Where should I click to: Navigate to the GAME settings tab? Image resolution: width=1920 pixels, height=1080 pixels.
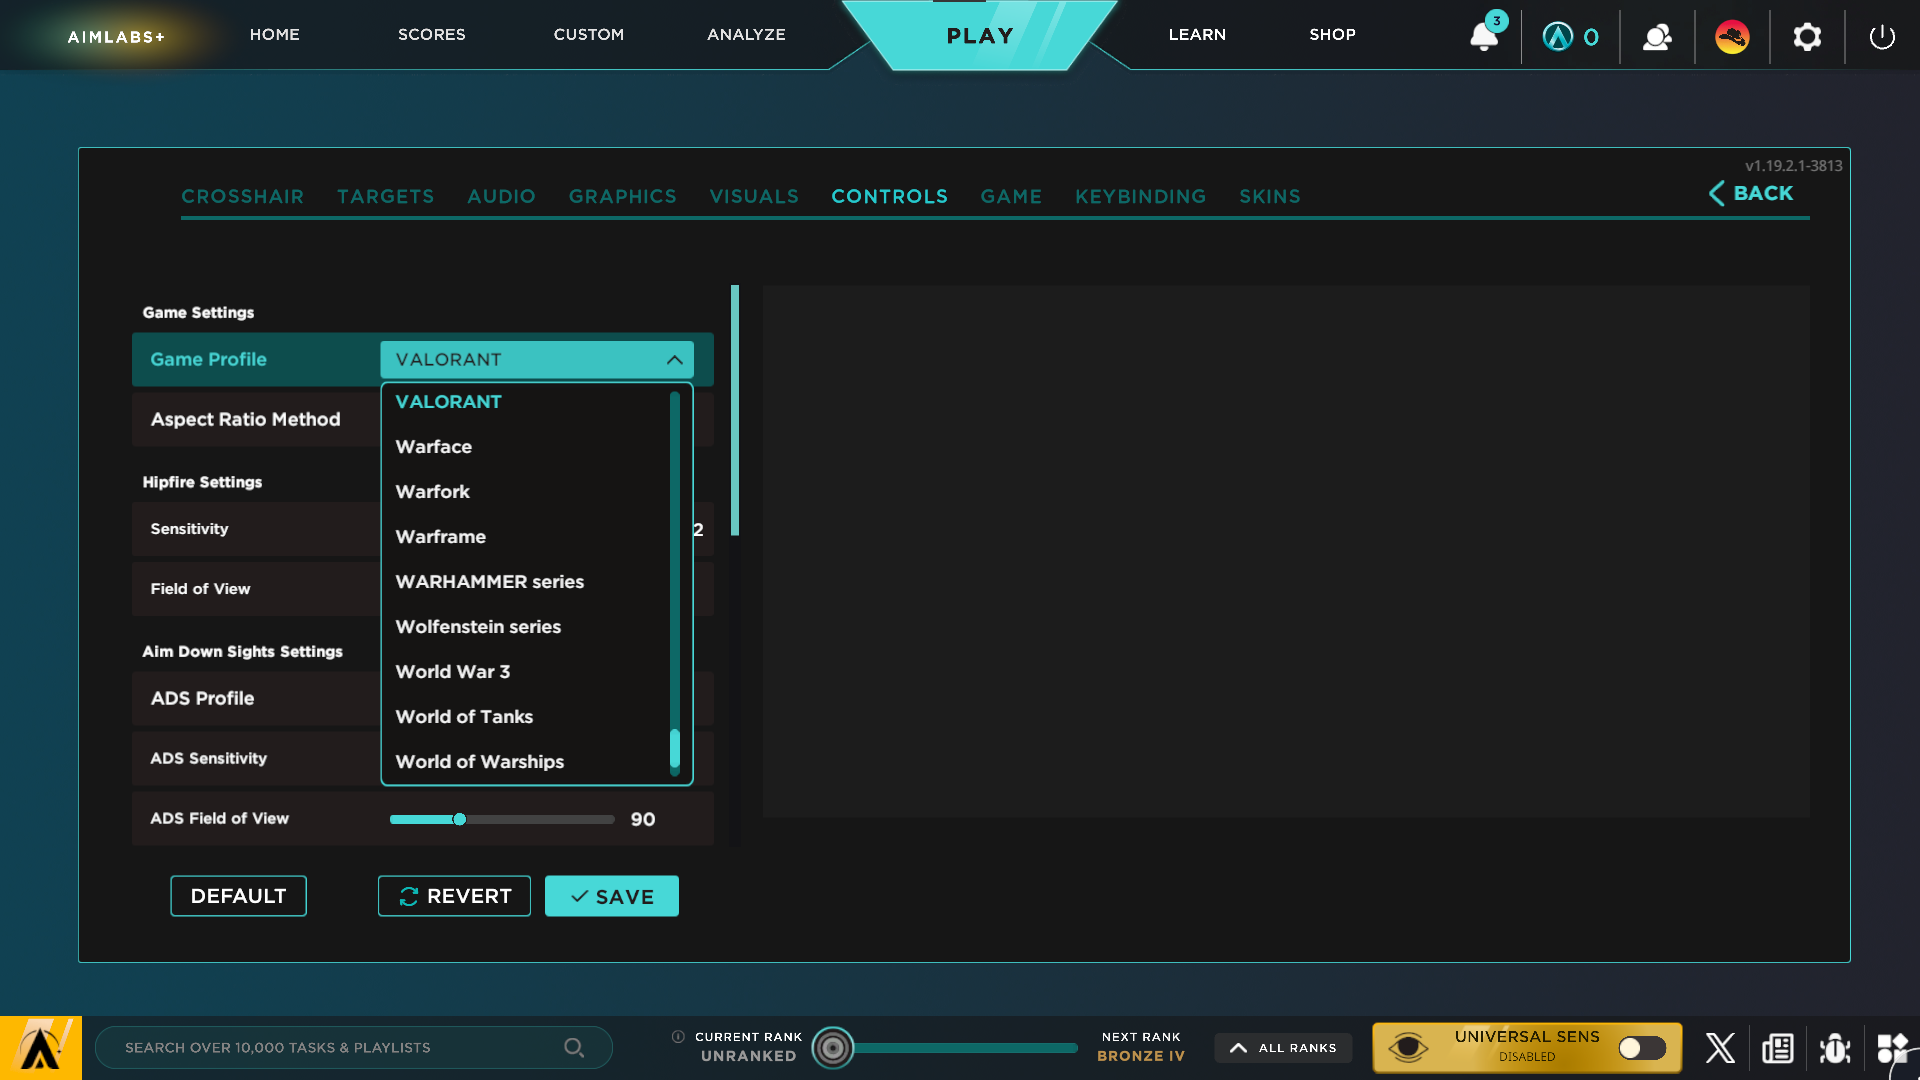[x=1011, y=195]
